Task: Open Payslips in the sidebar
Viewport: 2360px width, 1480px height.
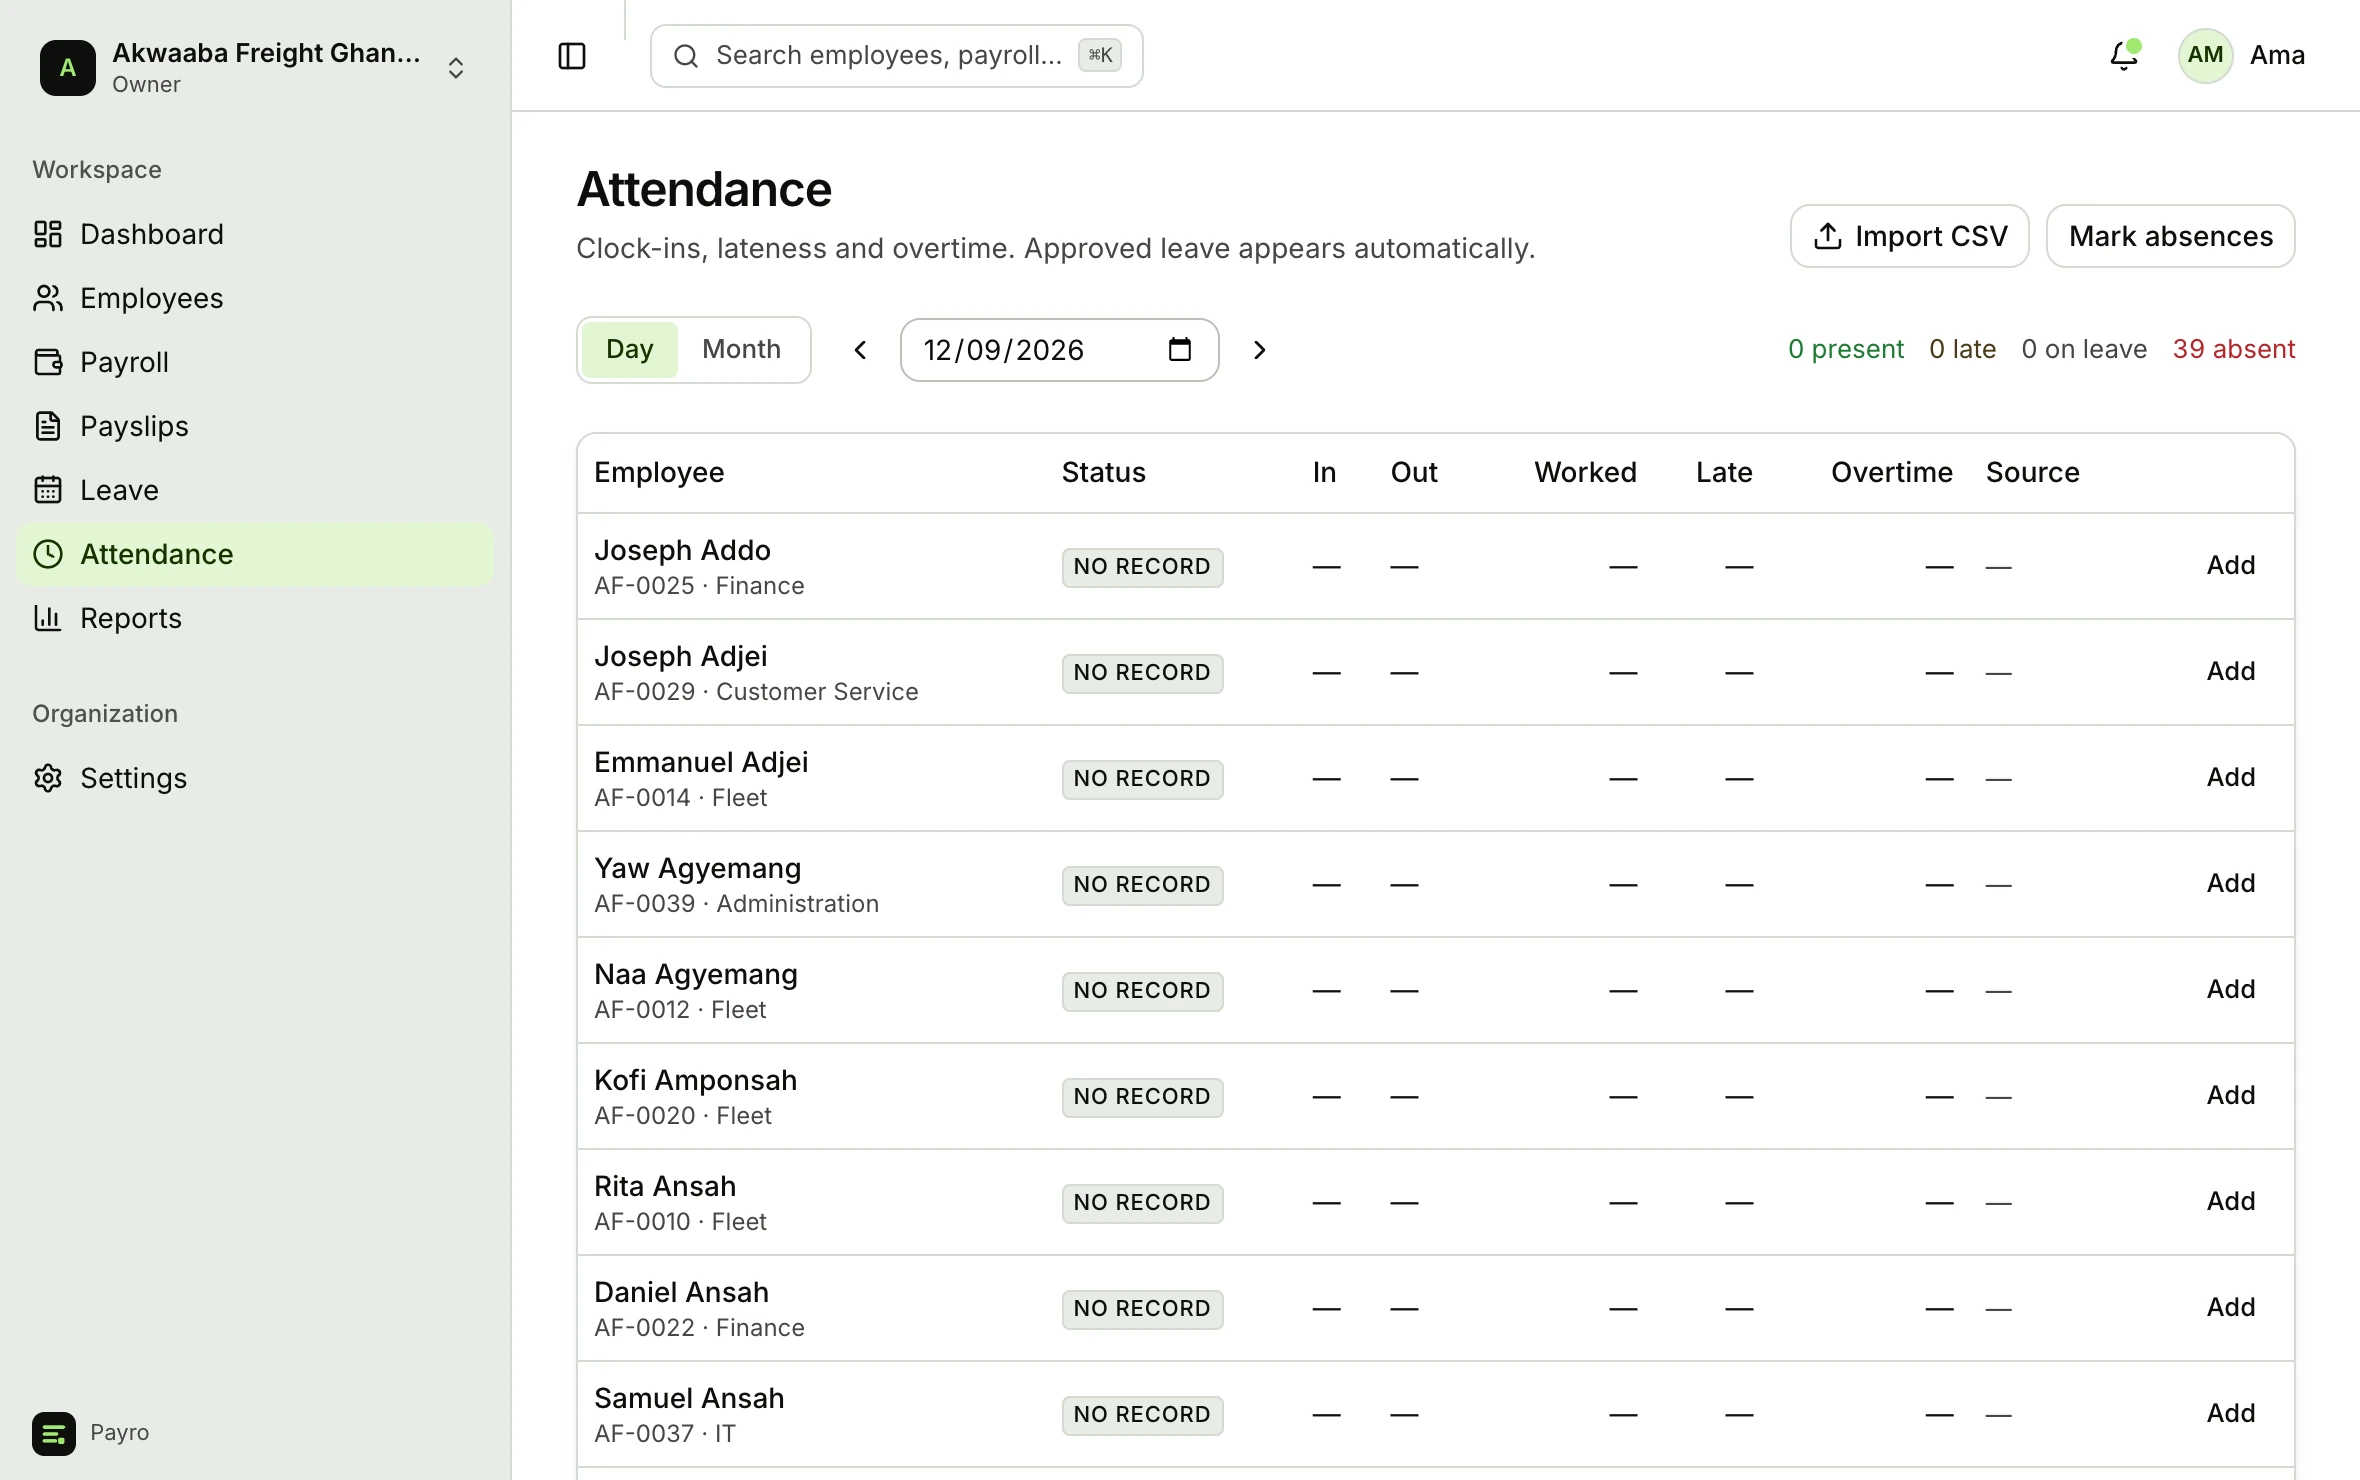Action: (x=255, y=426)
